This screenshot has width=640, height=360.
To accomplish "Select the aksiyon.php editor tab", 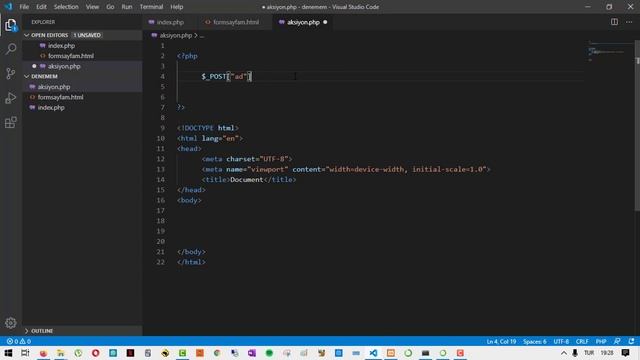I will tap(303, 22).
